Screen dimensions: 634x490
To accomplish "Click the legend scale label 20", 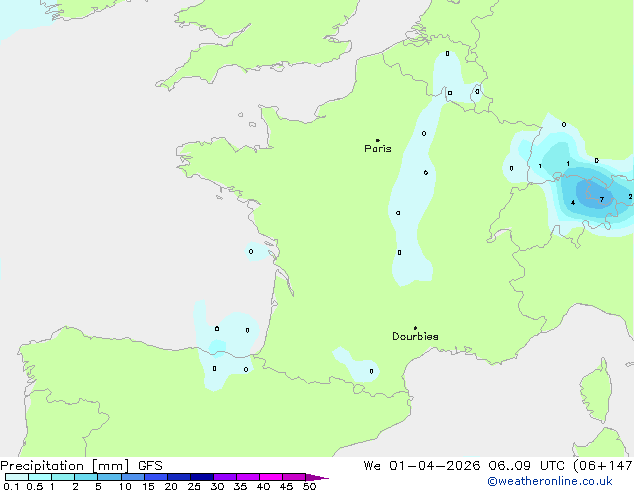I will coord(171,486).
